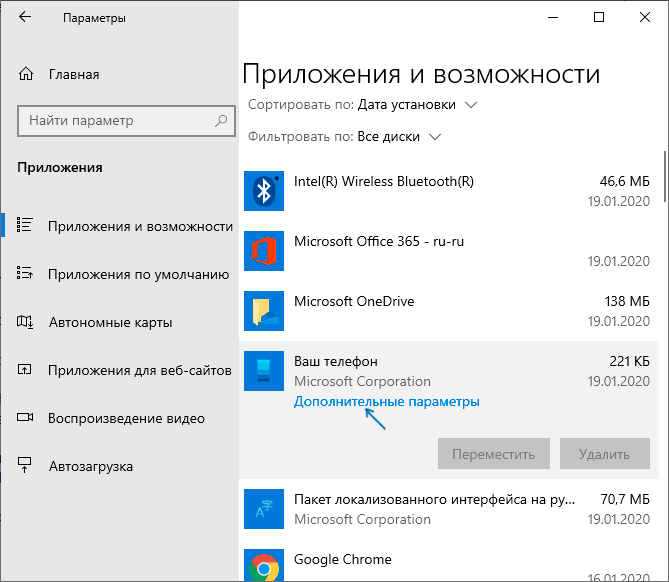Viewport: 669px width, 582px height.
Task: Click the 46,6 МБ size value
Action: (x=625, y=181)
